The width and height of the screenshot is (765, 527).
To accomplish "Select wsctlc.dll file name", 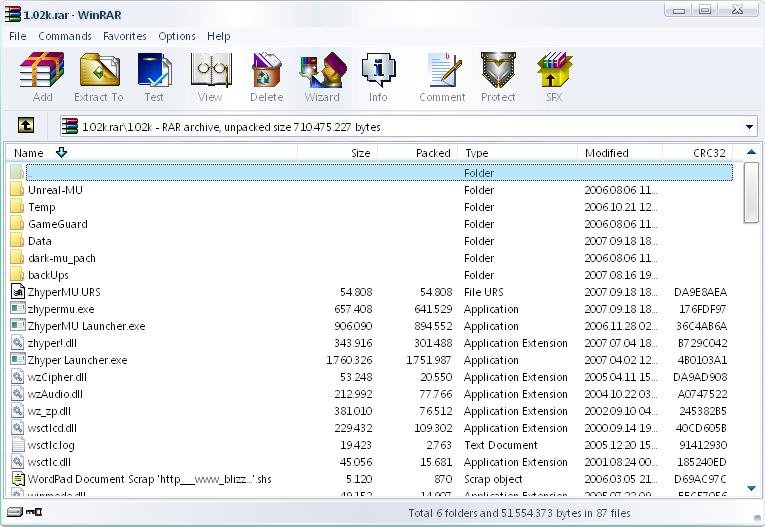I will pos(49,462).
